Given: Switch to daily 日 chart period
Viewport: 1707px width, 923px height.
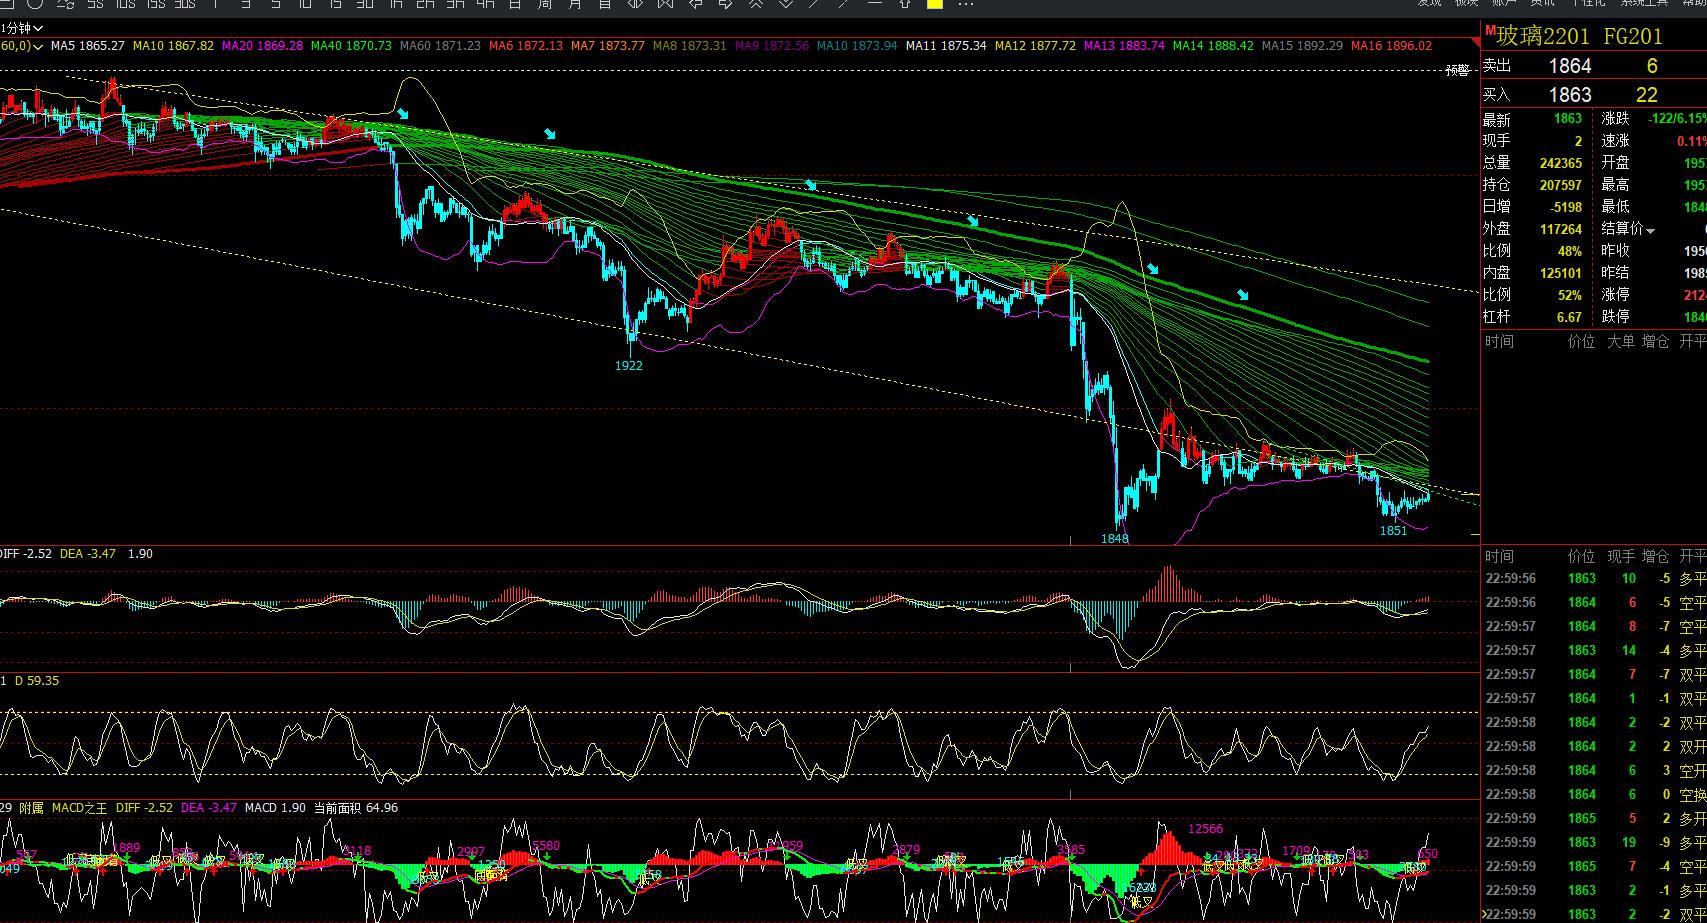Looking at the screenshot, I should click(x=515, y=4).
